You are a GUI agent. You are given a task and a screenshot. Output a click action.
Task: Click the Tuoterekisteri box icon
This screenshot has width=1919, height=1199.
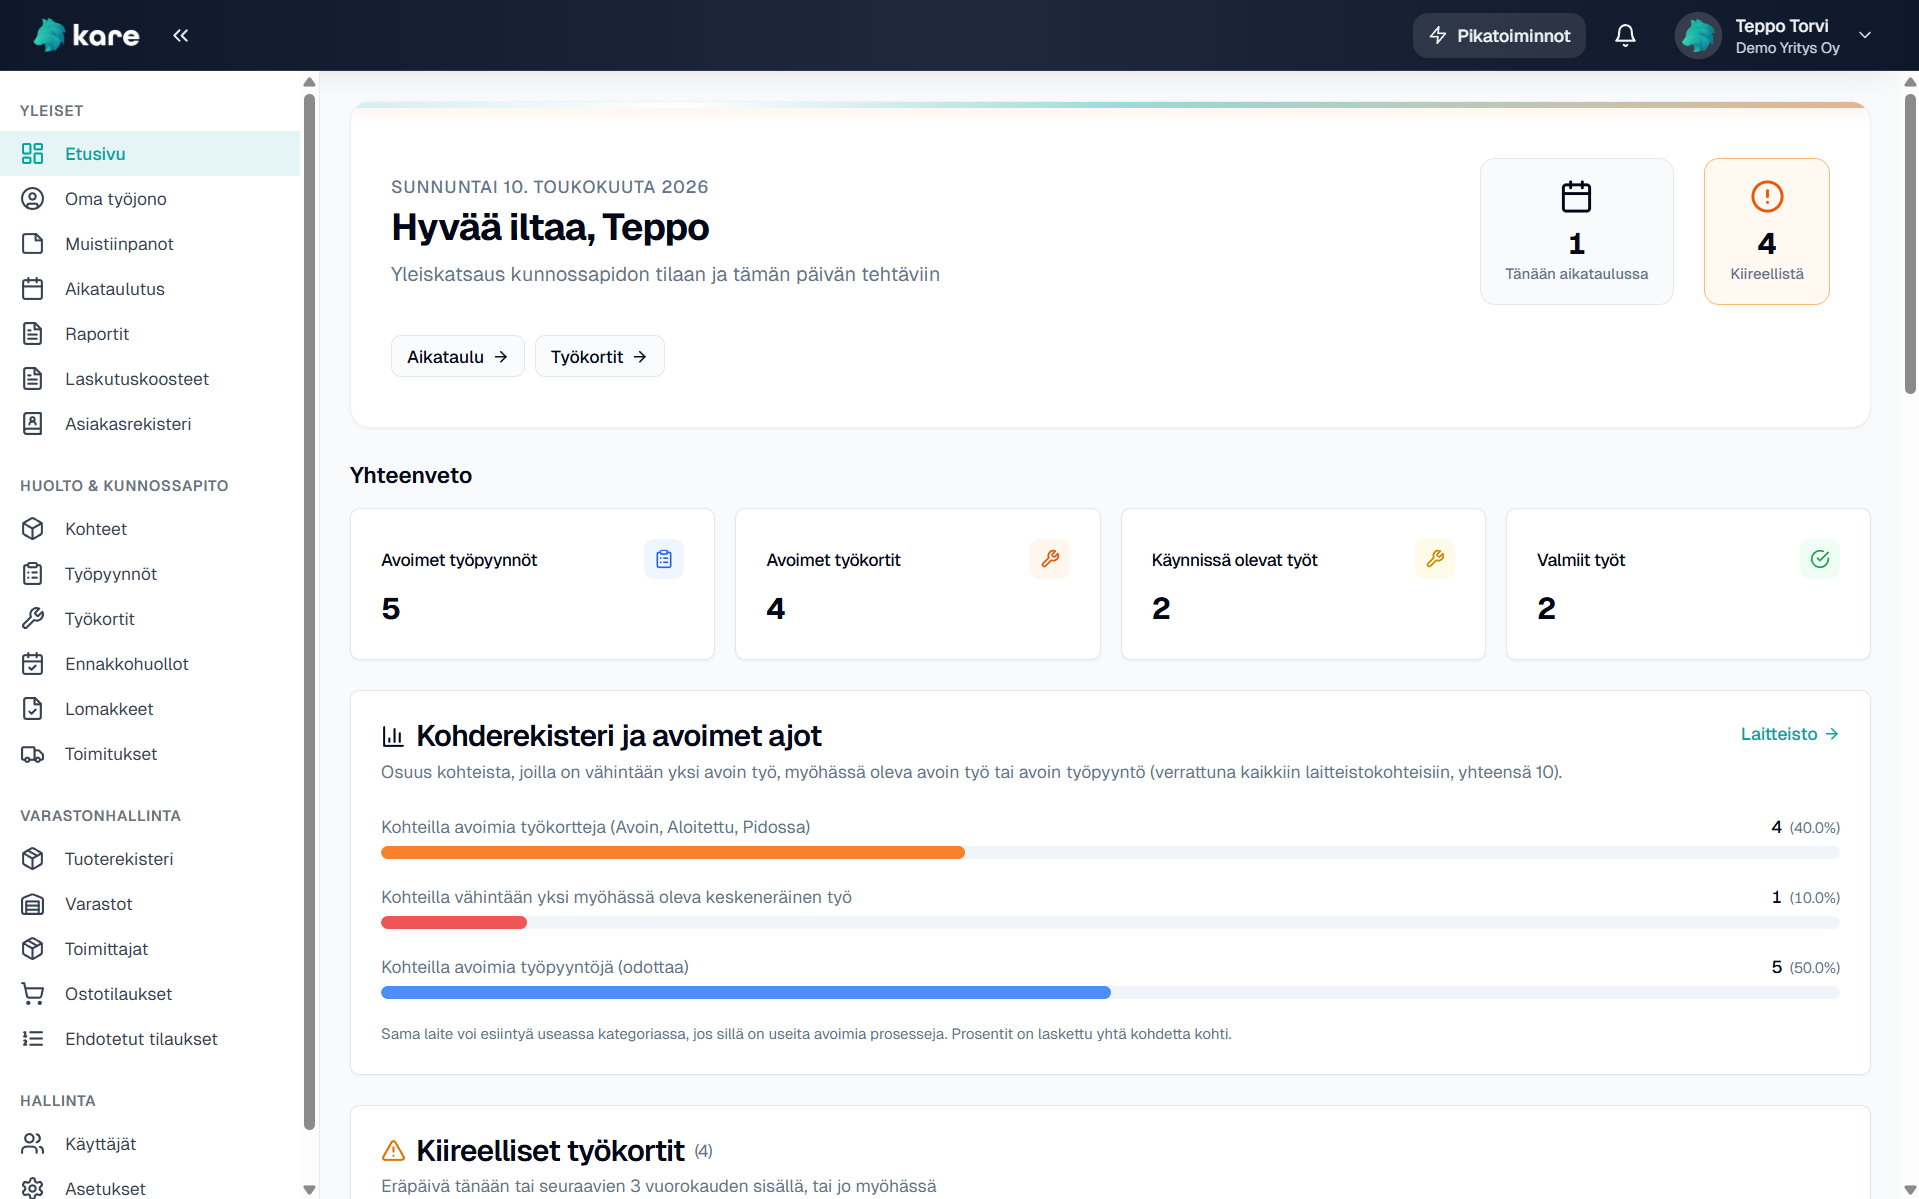33,858
